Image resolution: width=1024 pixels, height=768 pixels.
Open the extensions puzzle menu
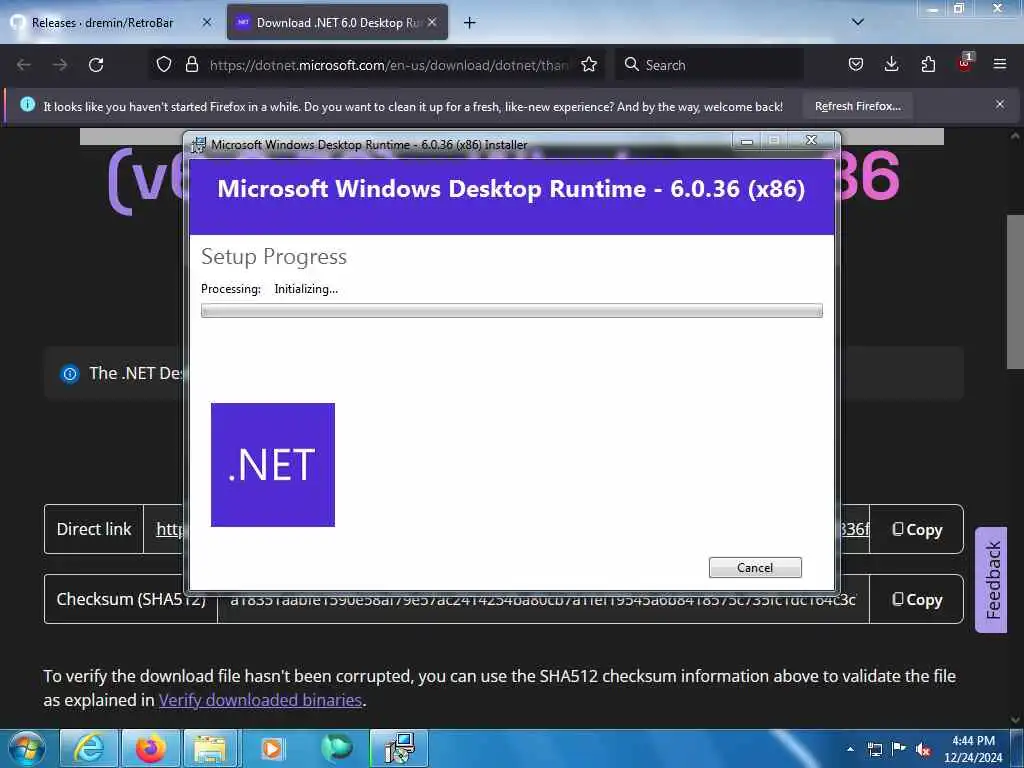click(x=928, y=65)
